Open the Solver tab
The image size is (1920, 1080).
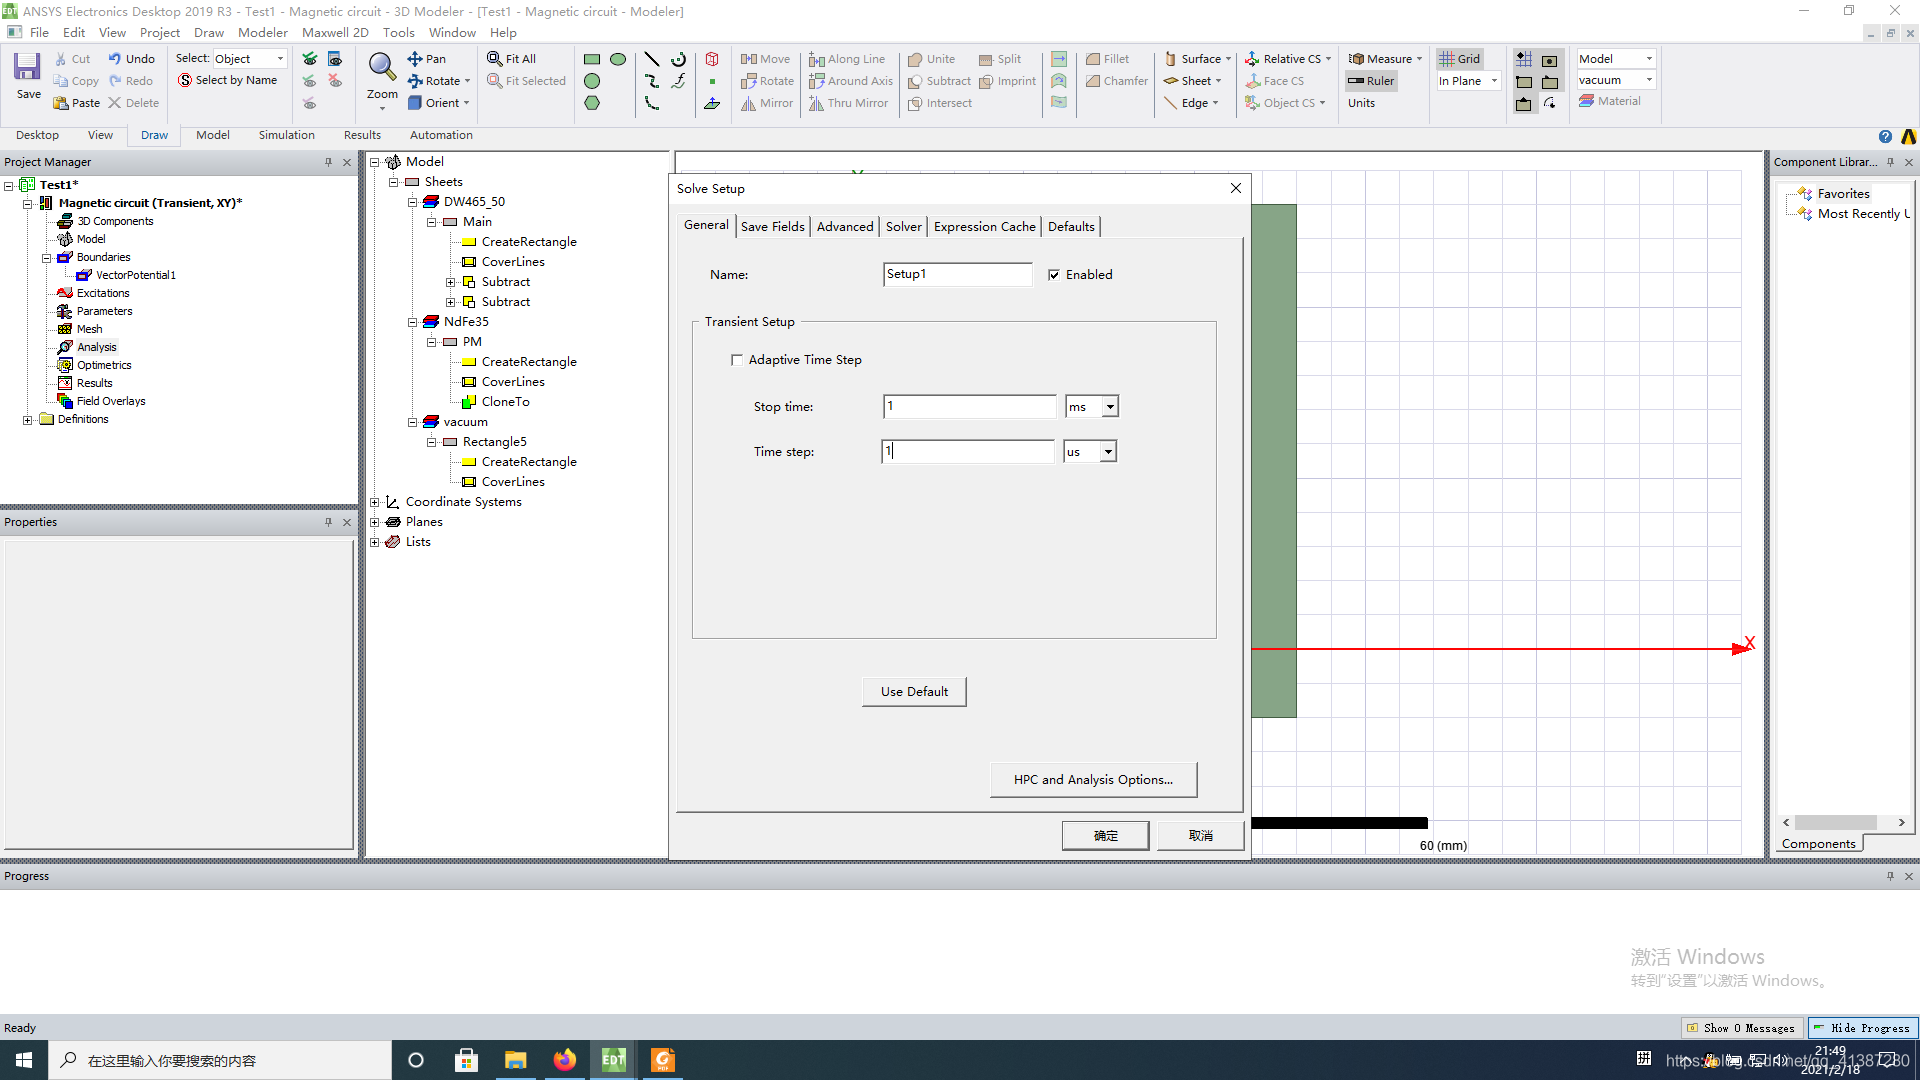point(904,227)
